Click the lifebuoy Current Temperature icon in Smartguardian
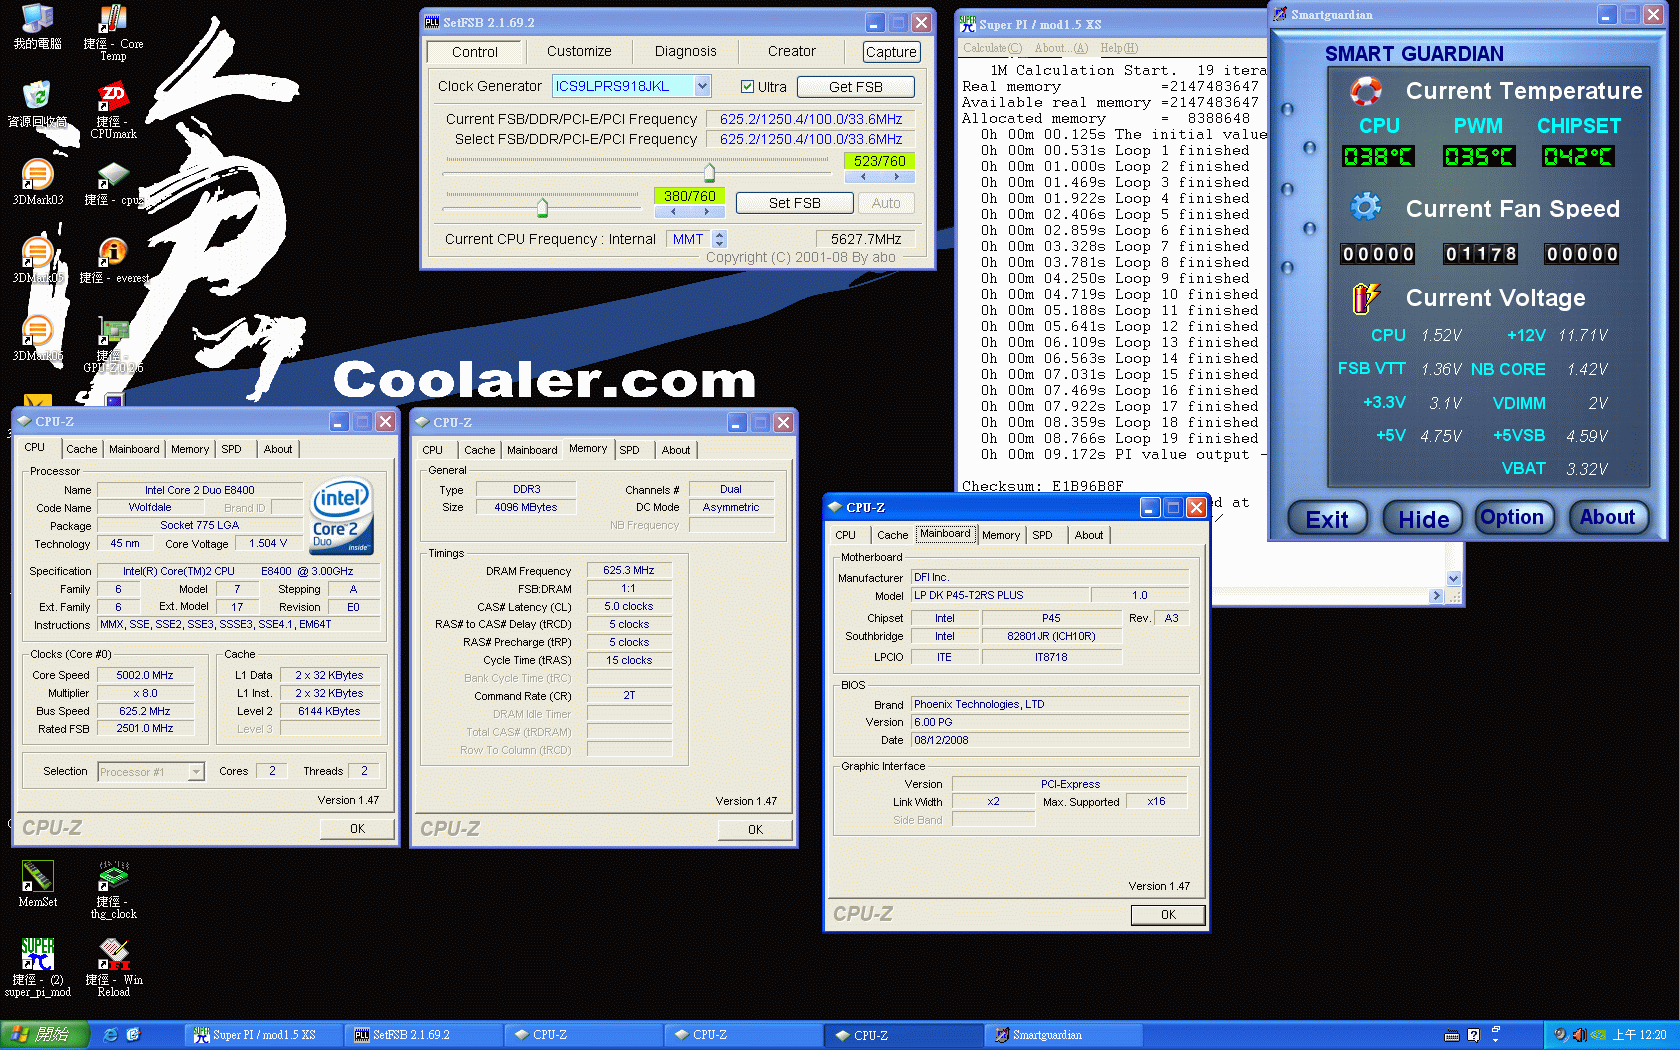1680x1050 pixels. [x=1366, y=91]
